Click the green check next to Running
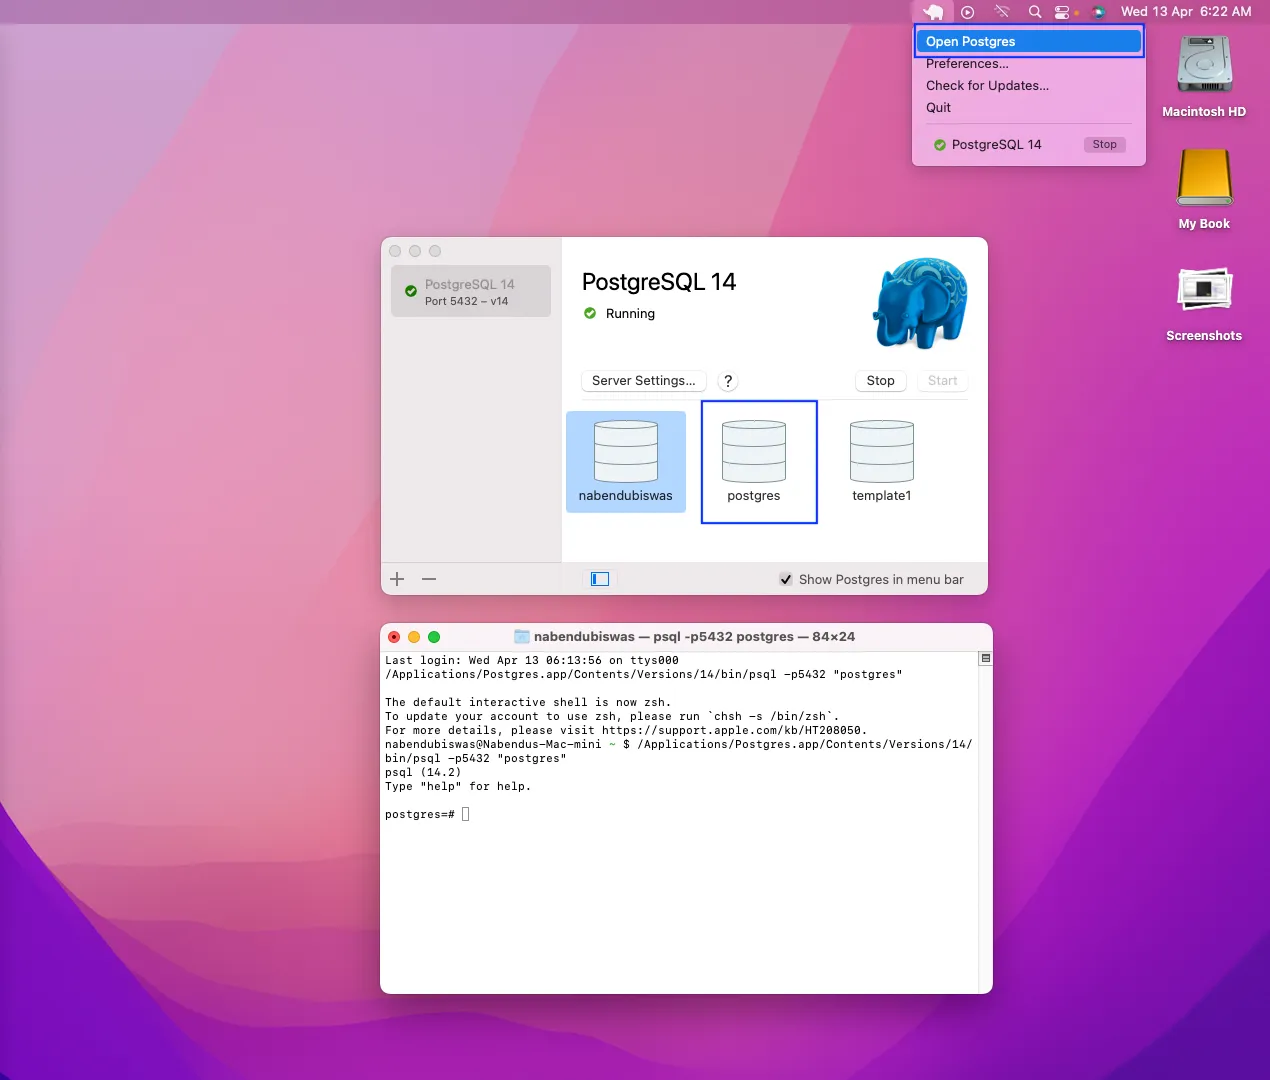The height and width of the screenshot is (1080, 1270). point(590,313)
